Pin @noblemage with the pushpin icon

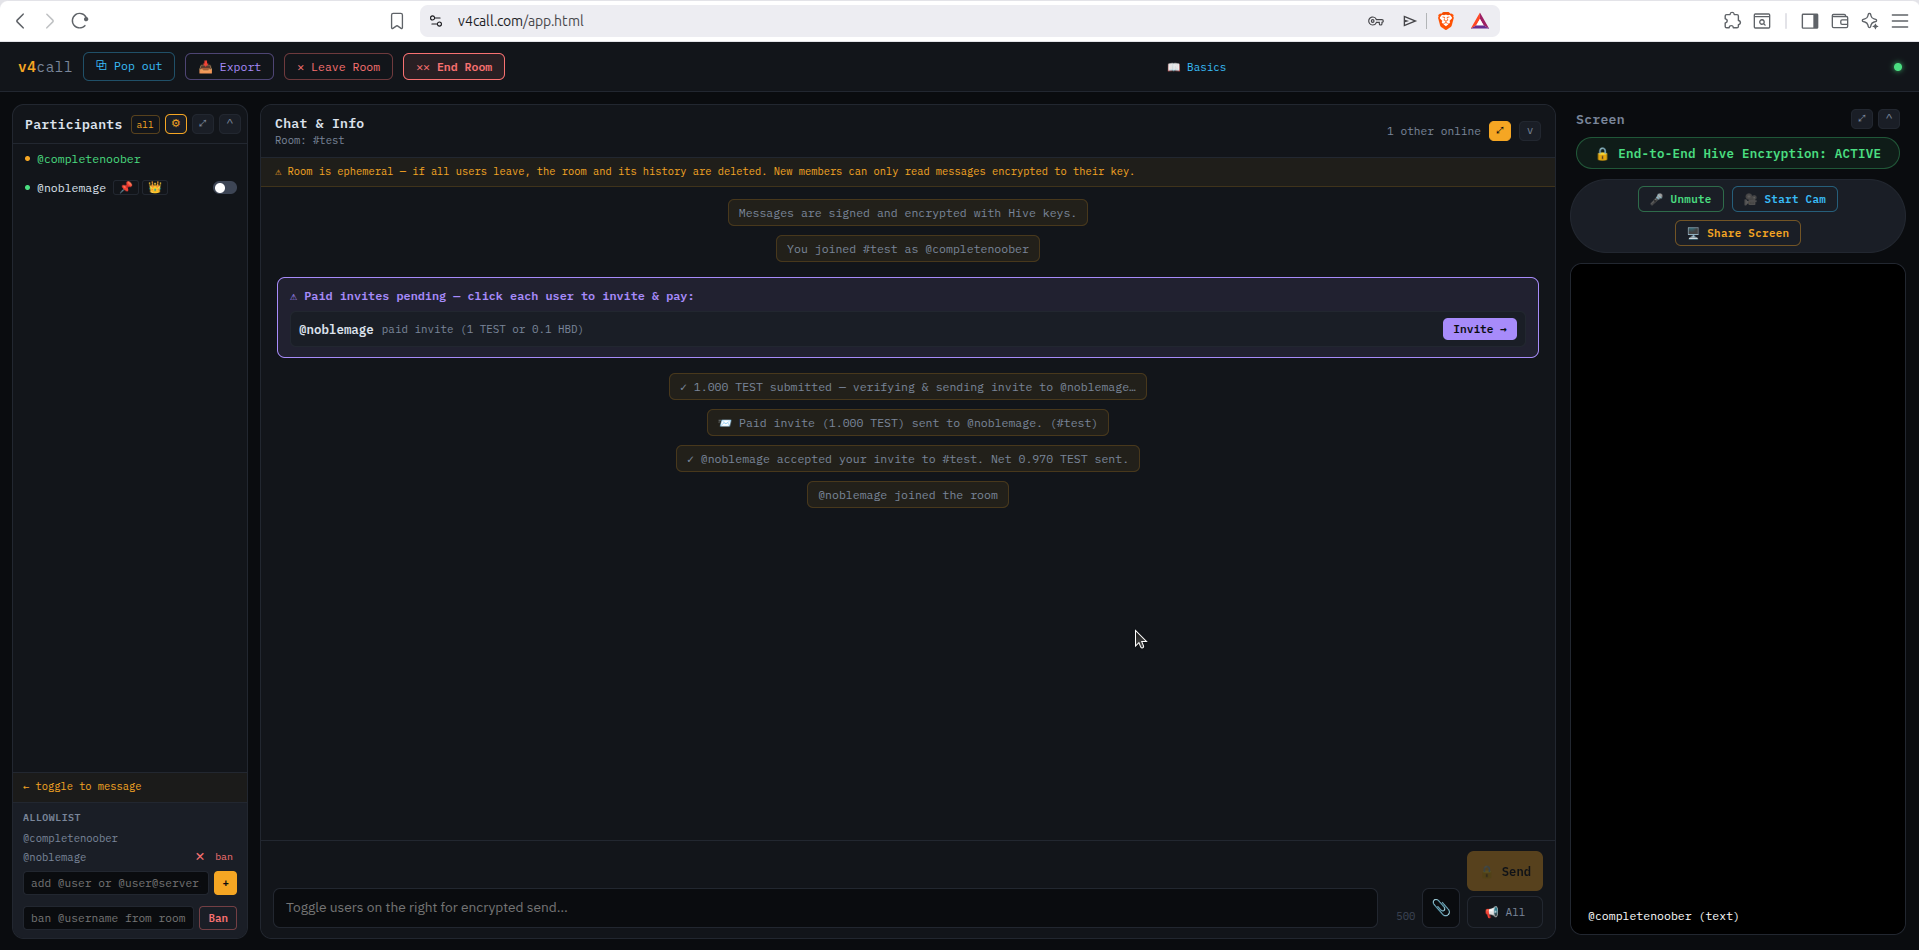[126, 187]
